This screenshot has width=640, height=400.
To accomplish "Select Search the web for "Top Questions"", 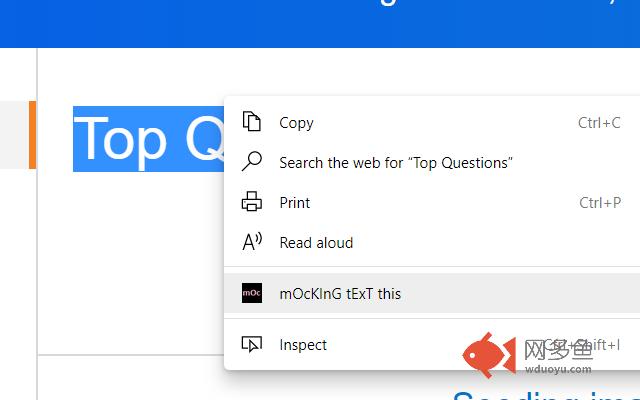I will [432, 162].
